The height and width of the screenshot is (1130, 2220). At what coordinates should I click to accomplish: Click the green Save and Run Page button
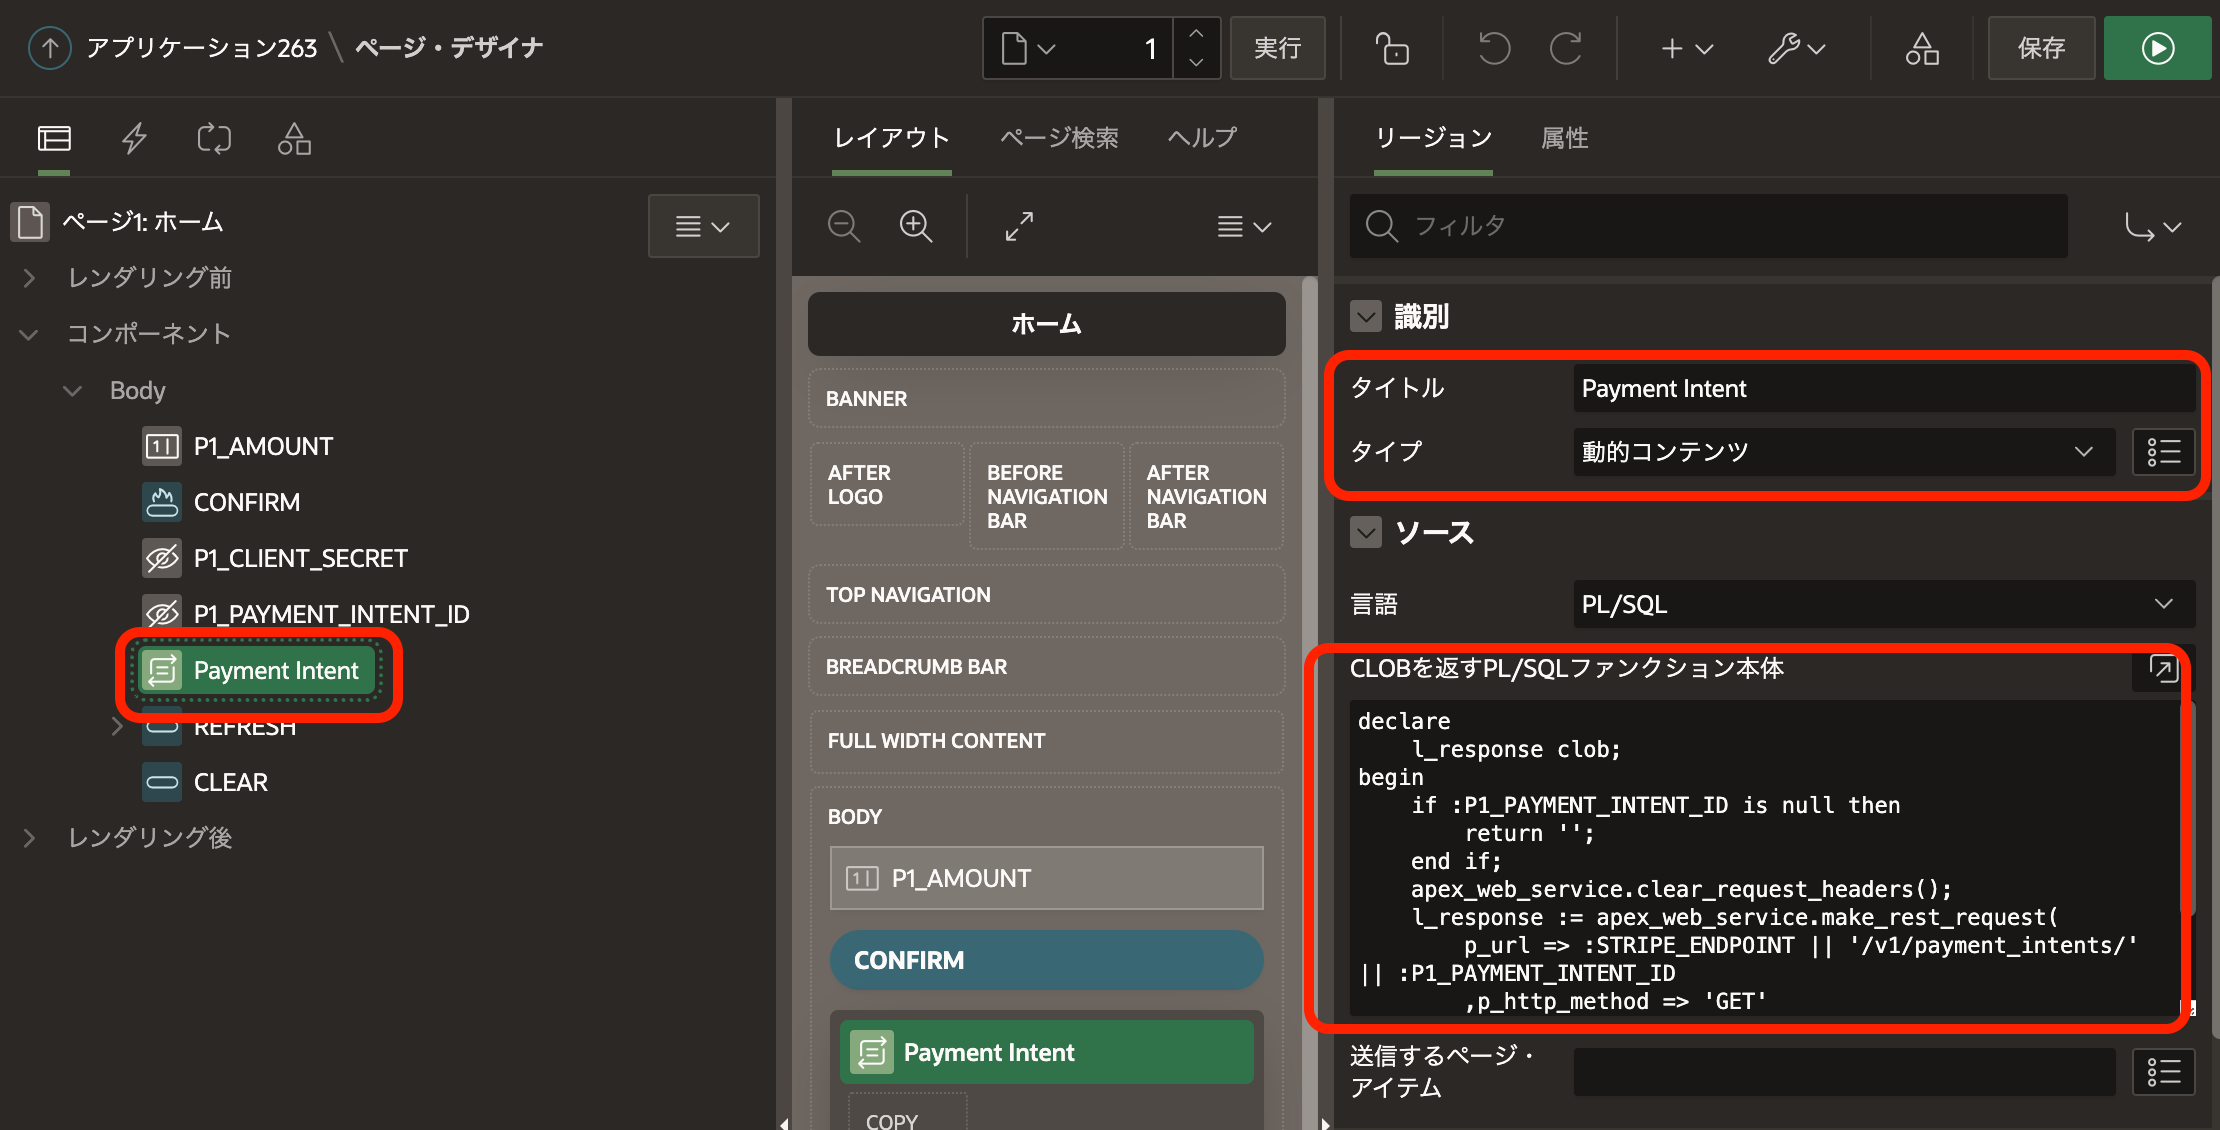coord(2157,48)
